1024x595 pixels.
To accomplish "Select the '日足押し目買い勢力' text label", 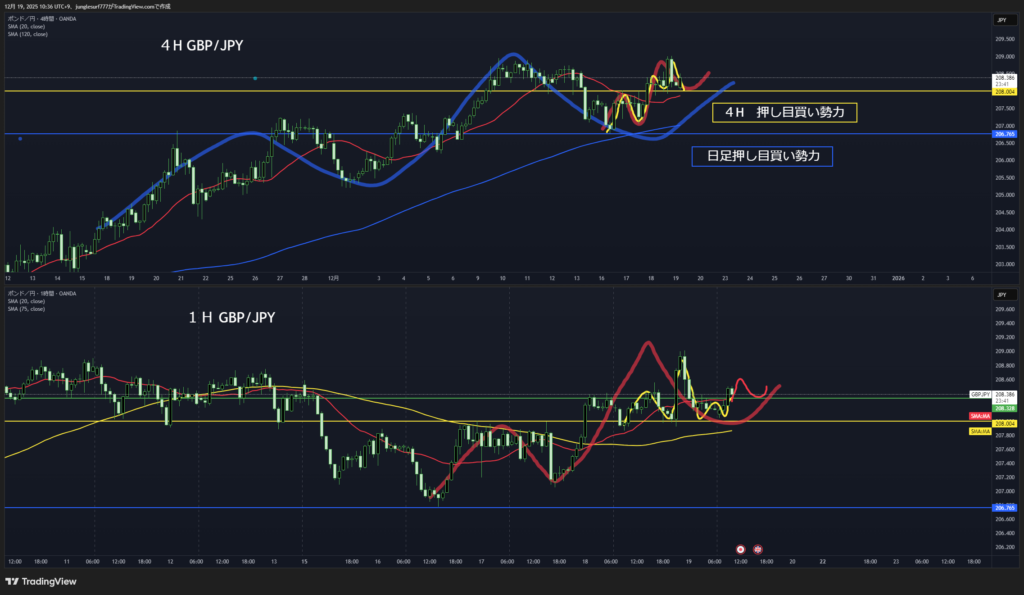I will [763, 156].
